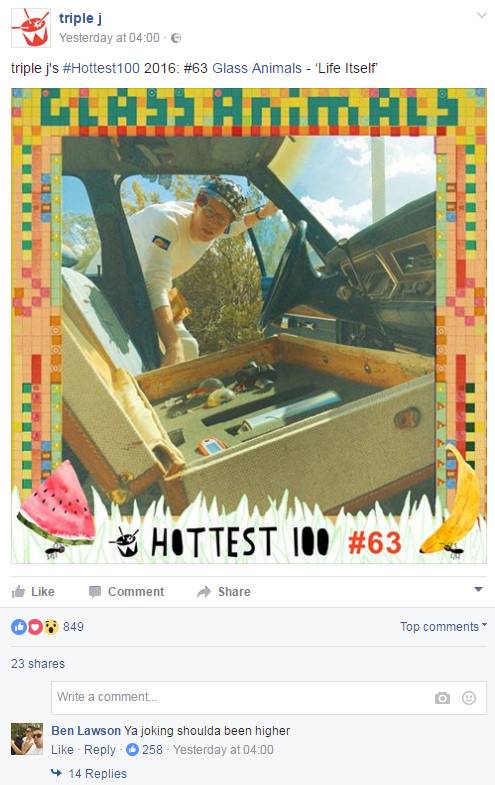495x785 pixels.
Task: Click the Wow emoji reaction icon
Action: tap(51, 626)
